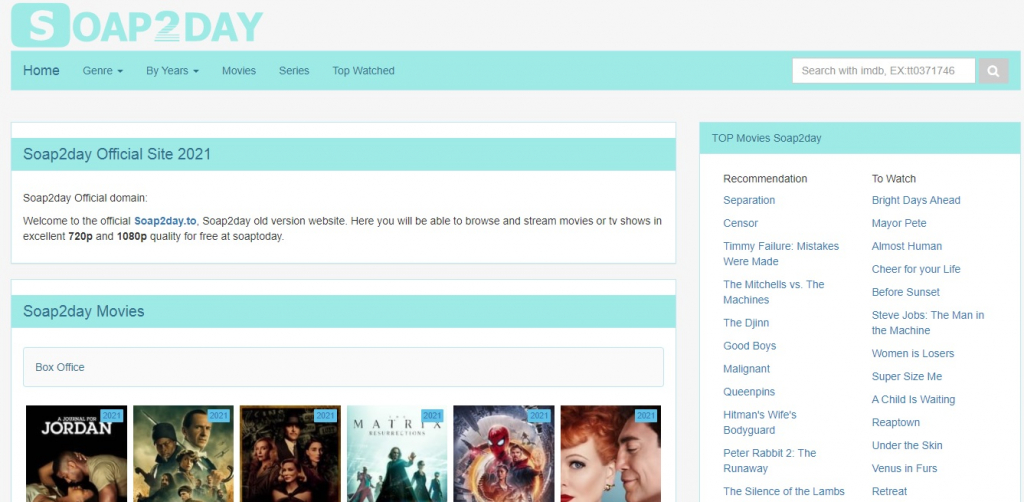This screenshot has height=502, width=1024.
Task: Open the Movies section
Action: point(239,71)
